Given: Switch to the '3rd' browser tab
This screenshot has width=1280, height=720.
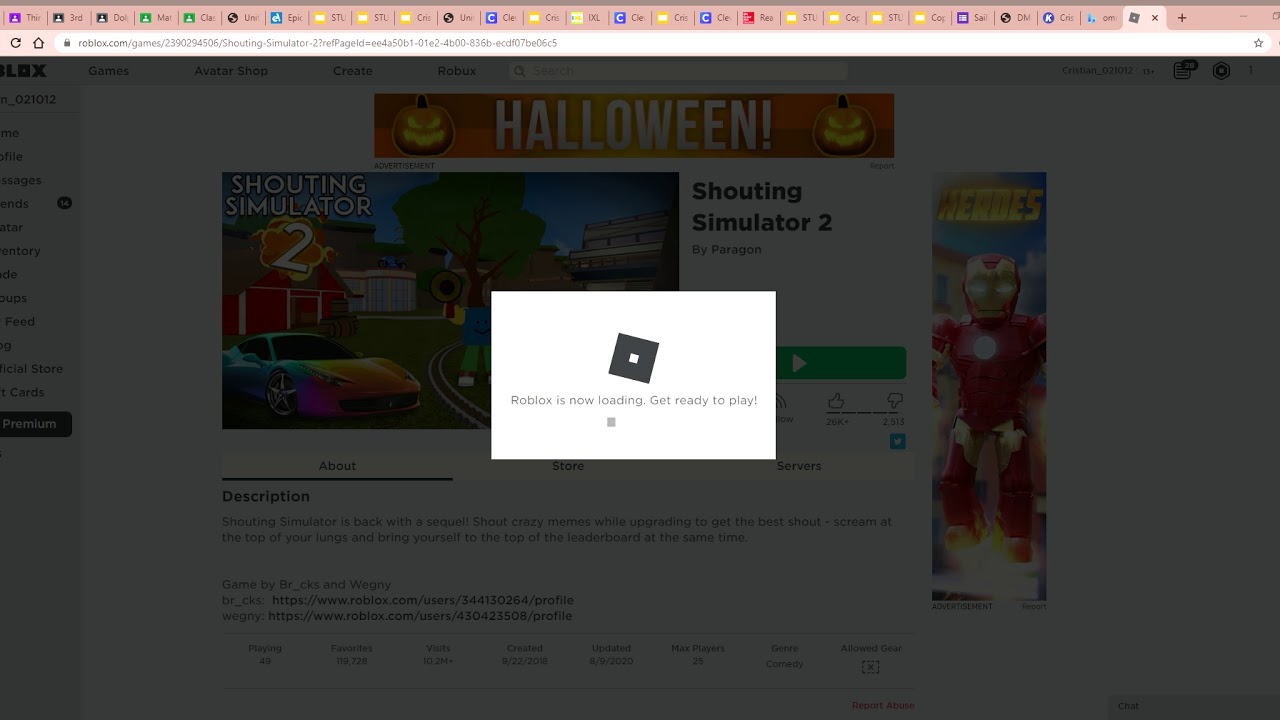Looking at the screenshot, I should [69, 18].
